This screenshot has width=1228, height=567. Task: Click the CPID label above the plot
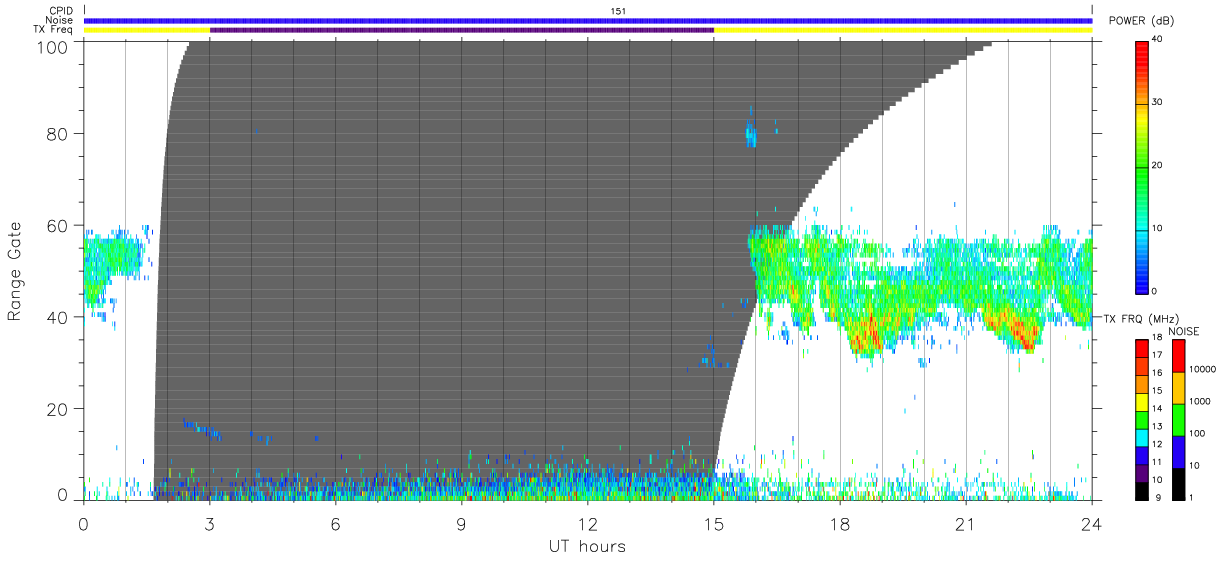(x=61, y=11)
